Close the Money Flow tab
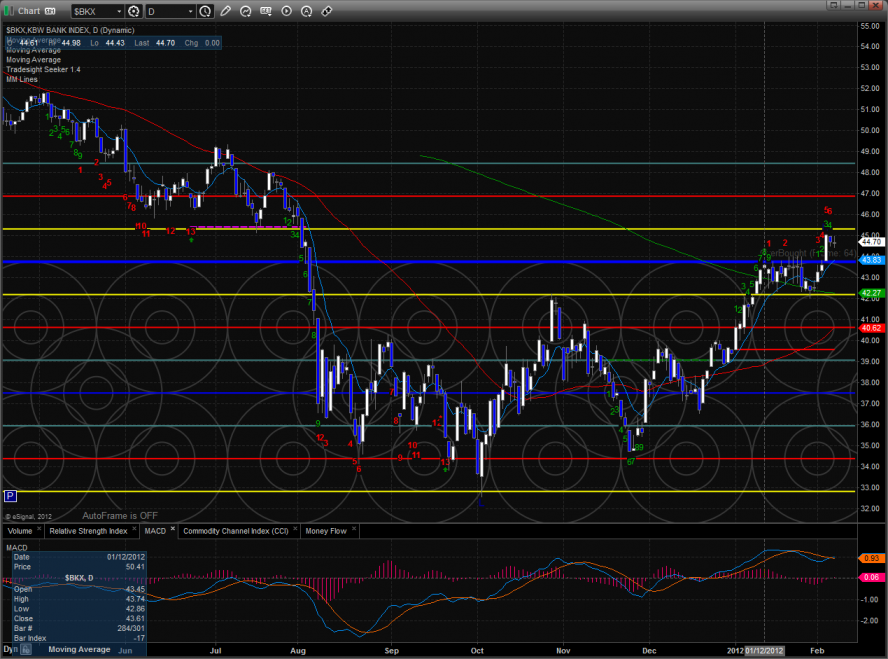The width and height of the screenshot is (888, 659). click(x=354, y=529)
